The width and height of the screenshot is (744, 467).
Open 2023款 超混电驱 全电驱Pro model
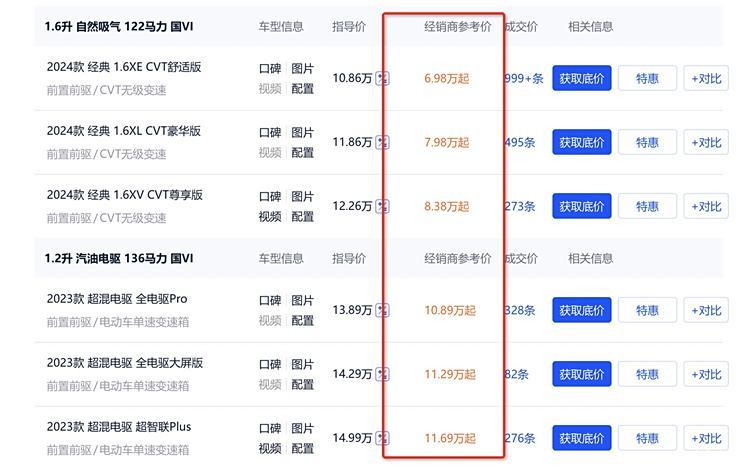(117, 299)
